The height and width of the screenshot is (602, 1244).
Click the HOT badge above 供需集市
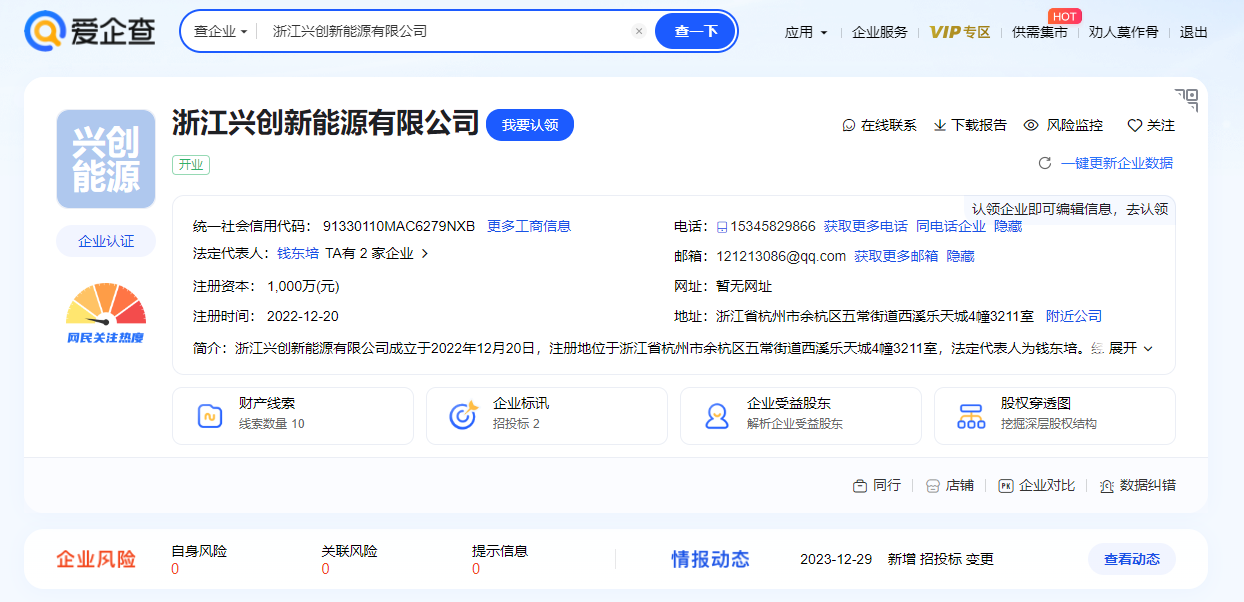coord(1065,16)
